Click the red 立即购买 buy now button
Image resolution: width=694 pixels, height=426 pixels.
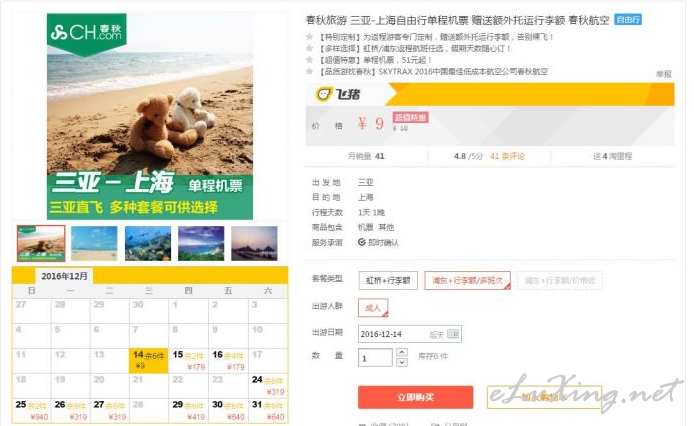pos(415,397)
